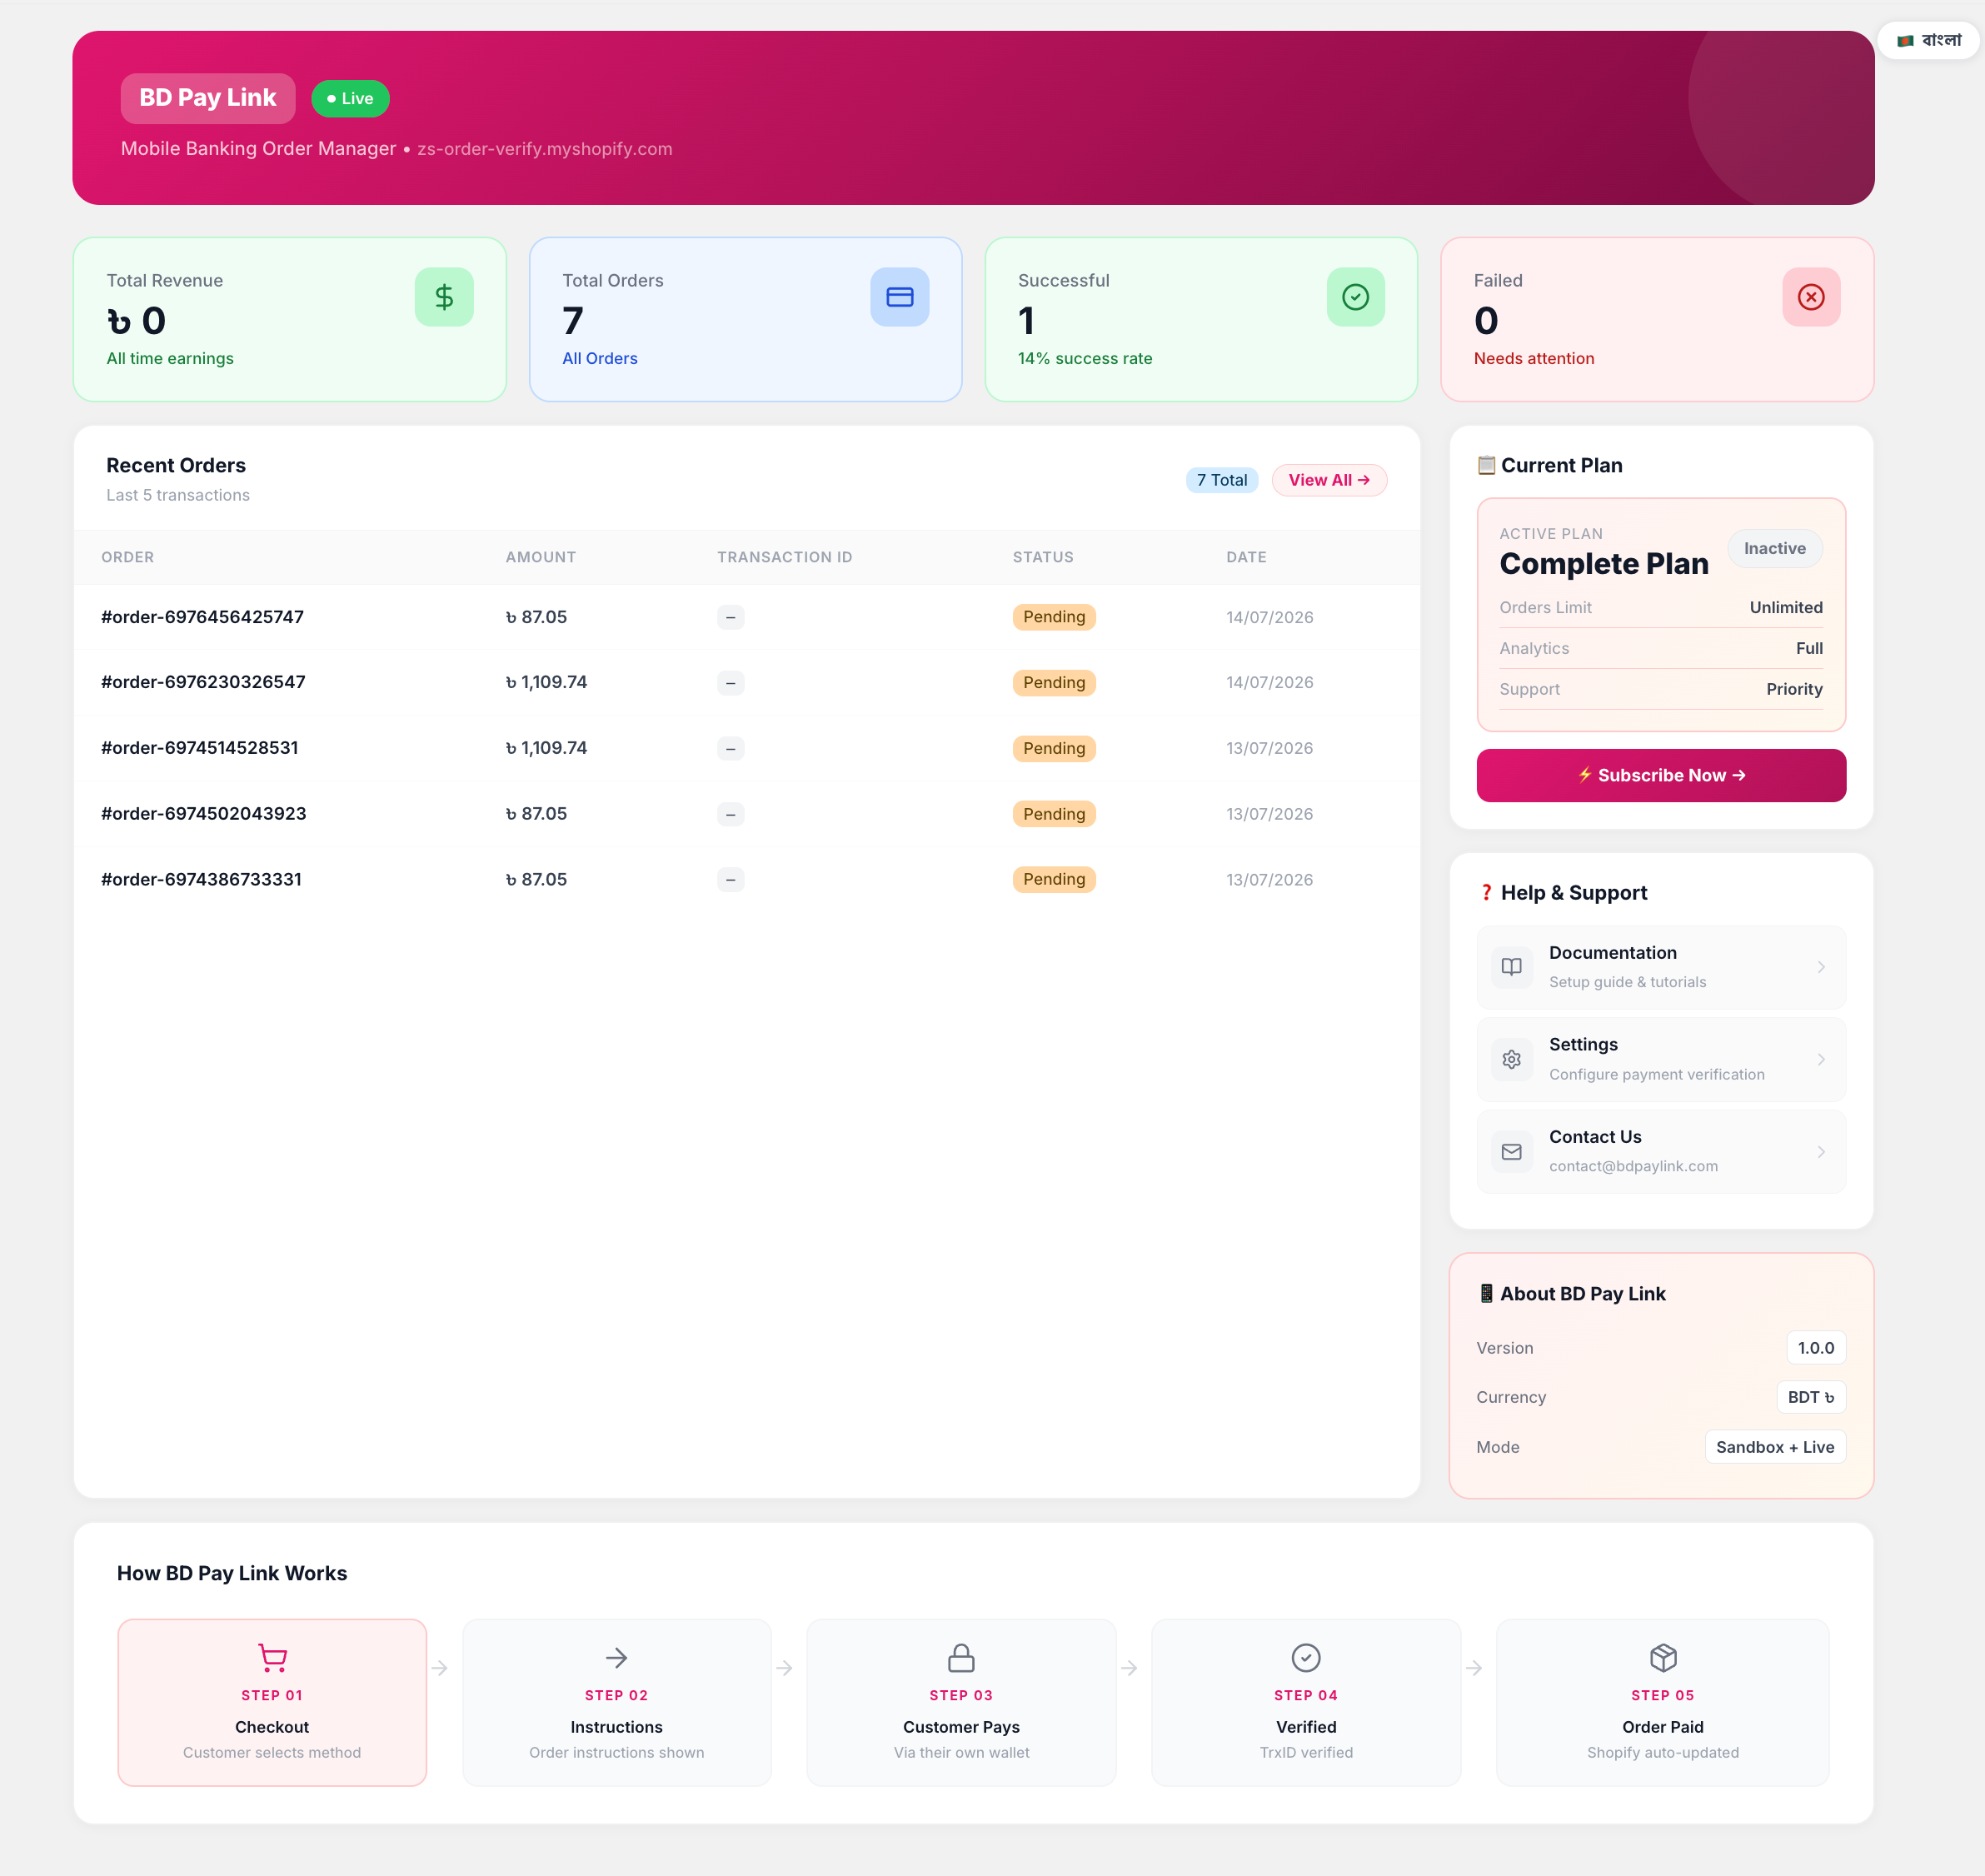Click the TRANSACTION ID column header
The image size is (1985, 1876).
pyautogui.click(x=785, y=557)
